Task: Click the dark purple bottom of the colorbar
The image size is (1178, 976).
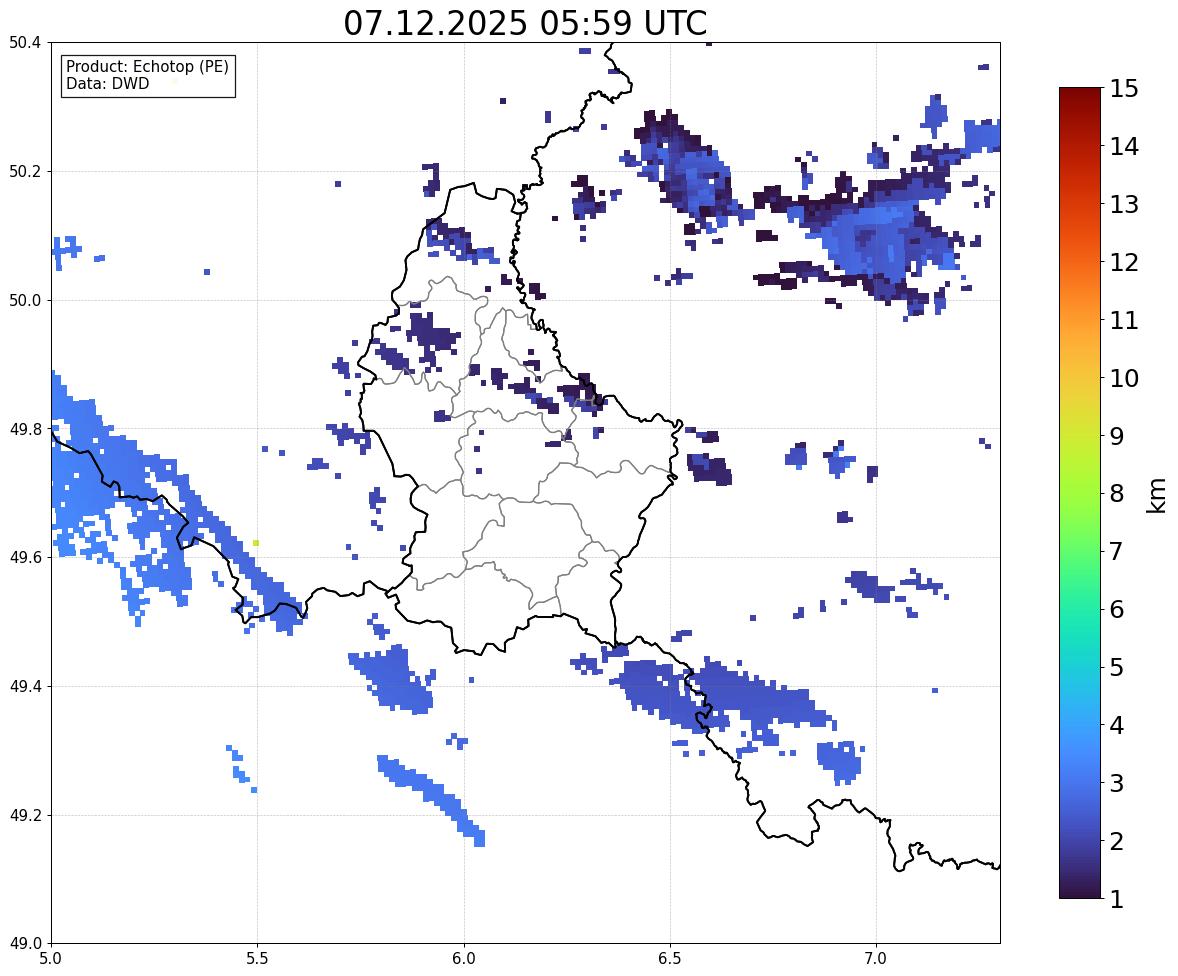Action: pos(1080,890)
